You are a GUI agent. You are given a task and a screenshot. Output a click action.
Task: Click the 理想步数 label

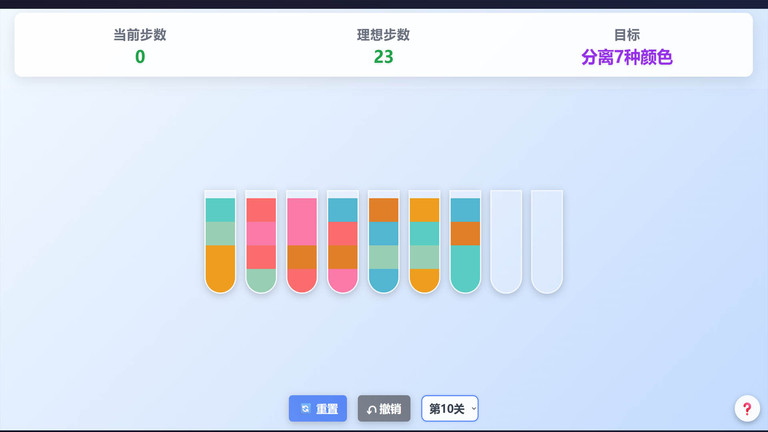click(x=384, y=35)
